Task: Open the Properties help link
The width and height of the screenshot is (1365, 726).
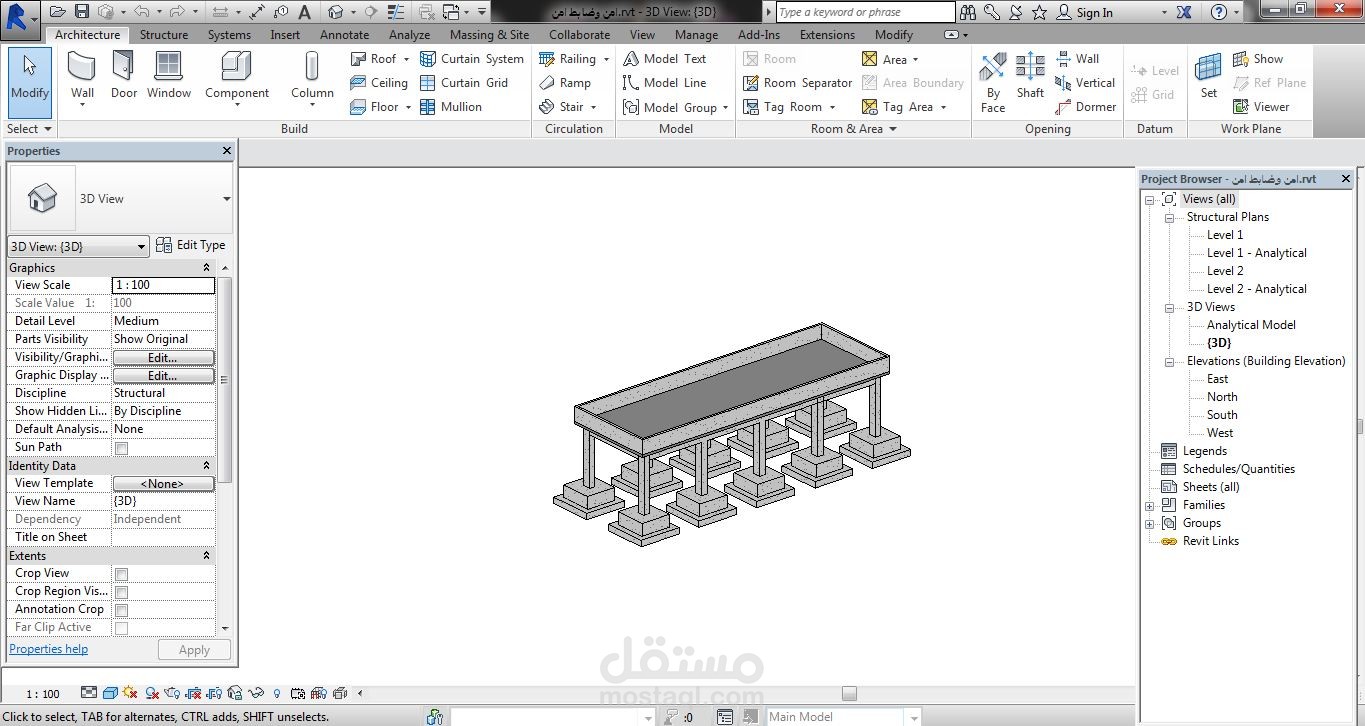Action: tap(48, 649)
